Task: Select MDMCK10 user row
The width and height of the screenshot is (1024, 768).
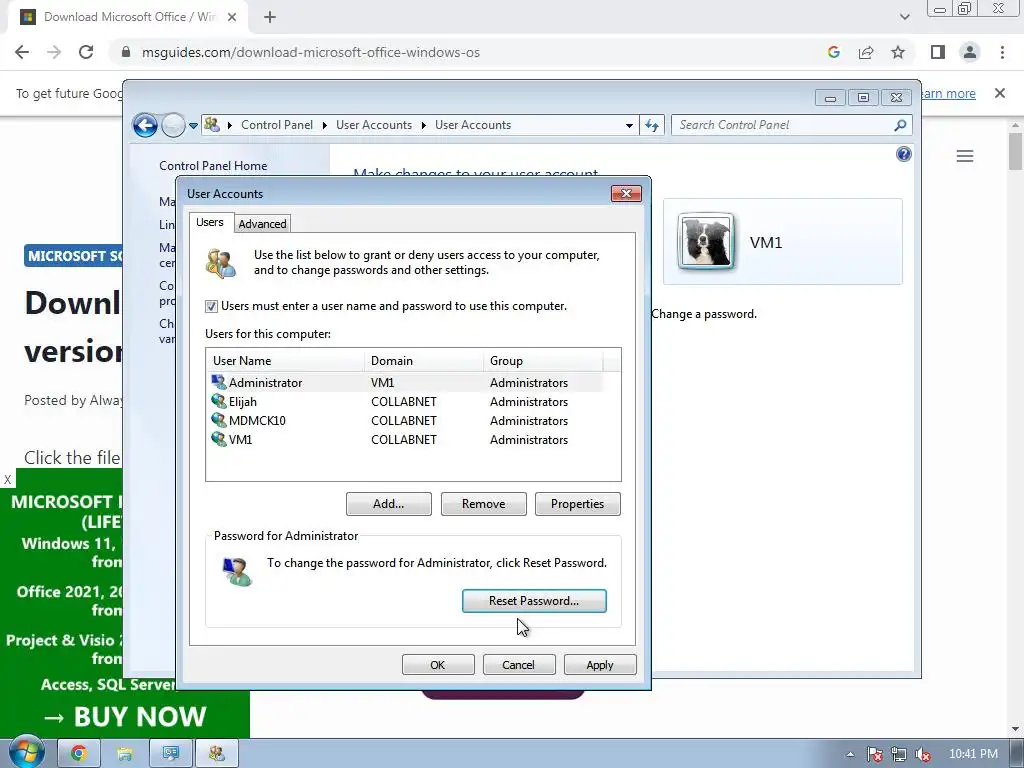Action: 405,421
